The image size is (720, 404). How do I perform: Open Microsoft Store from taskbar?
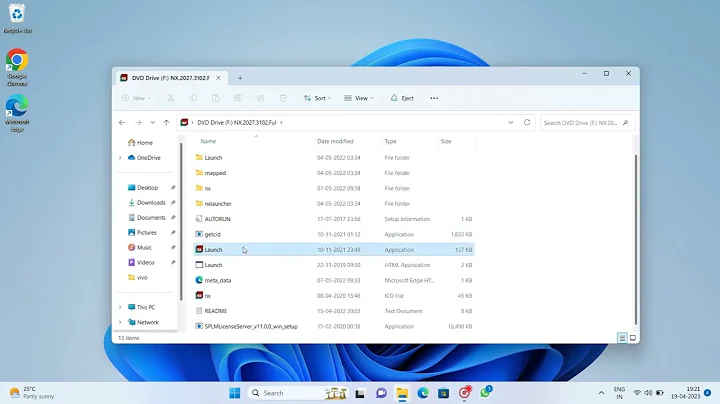(444, 393)
